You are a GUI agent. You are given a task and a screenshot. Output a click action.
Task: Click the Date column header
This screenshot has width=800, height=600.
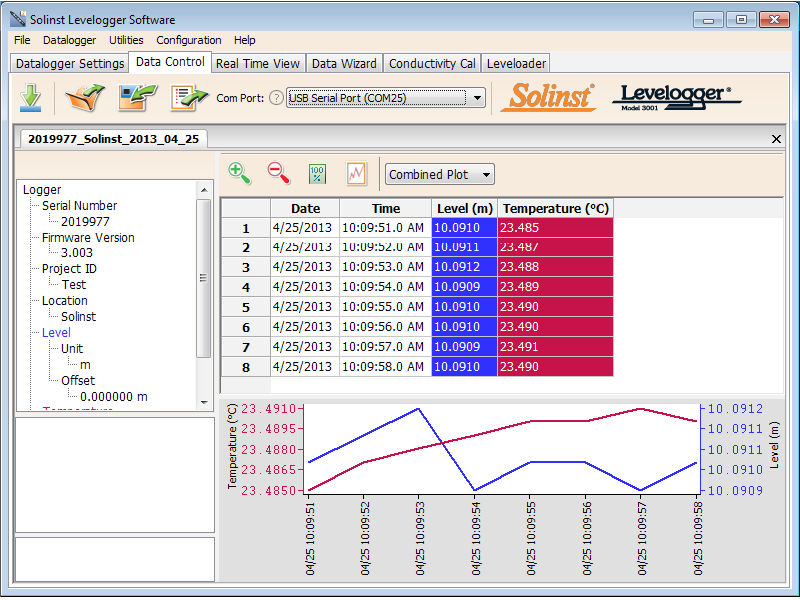point(305,208)
